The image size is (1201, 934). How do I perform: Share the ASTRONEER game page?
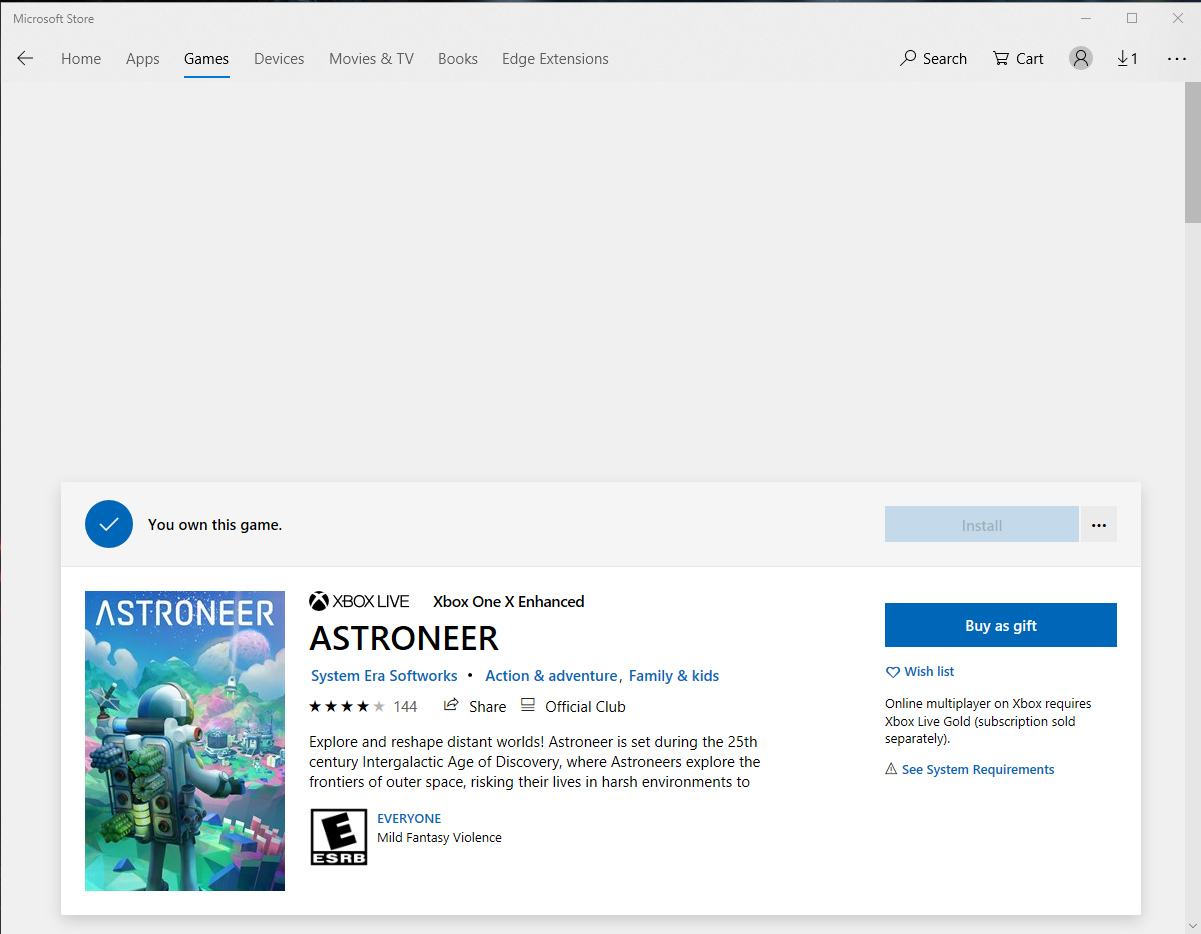[x=475, y=706]
